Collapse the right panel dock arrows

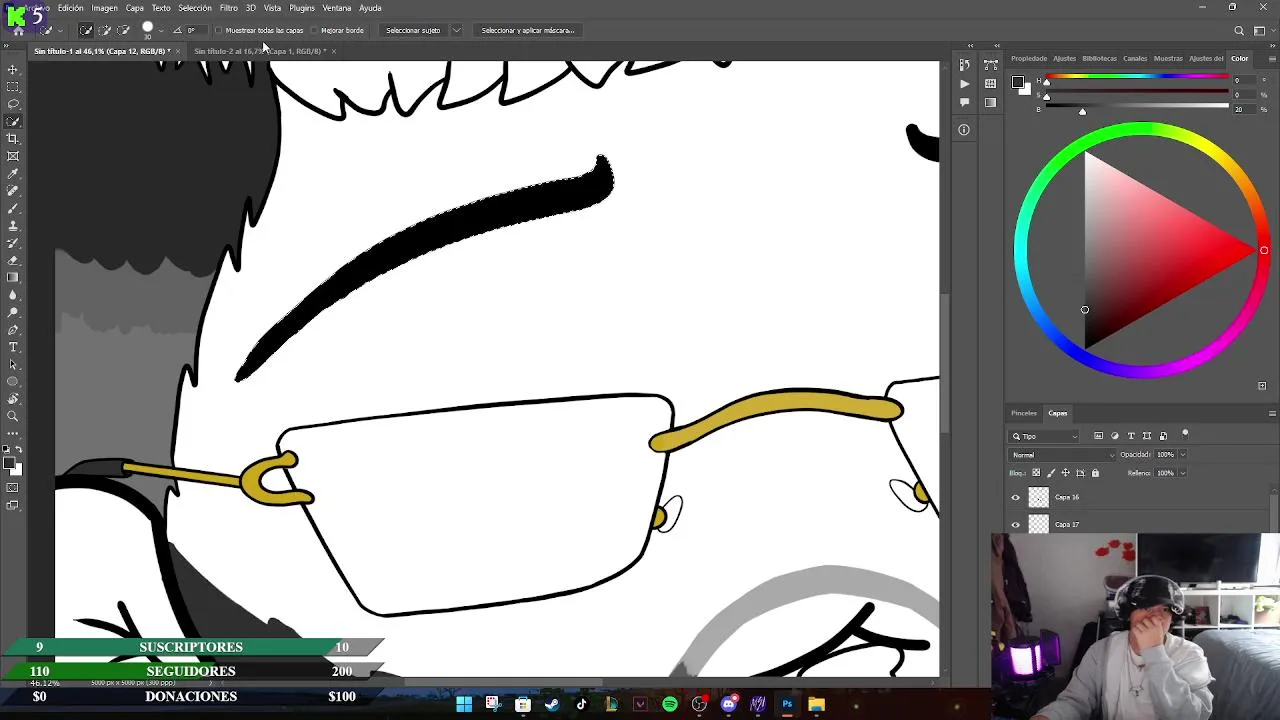1271,46
